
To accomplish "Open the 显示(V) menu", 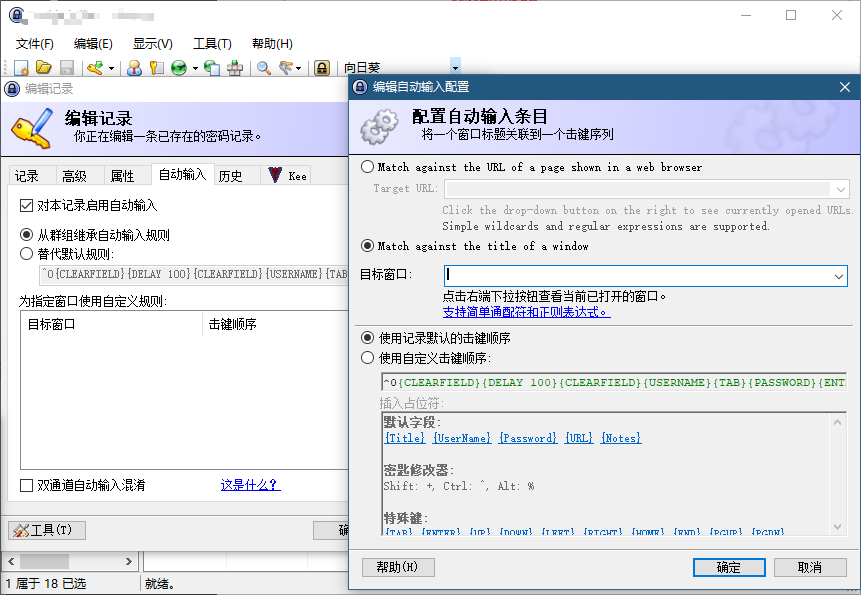I will pyautogui.click(x=153, y=43).
